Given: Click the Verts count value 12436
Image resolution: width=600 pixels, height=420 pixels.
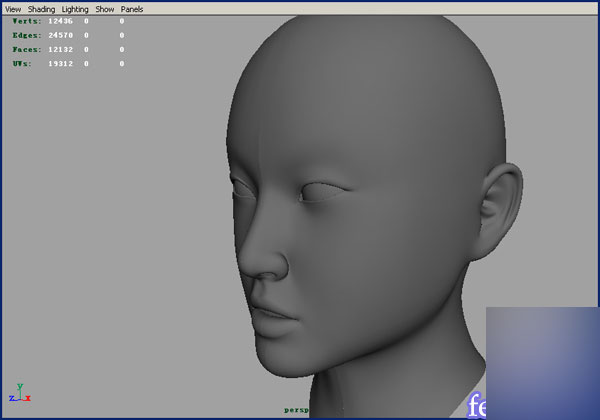Looking at the screenshot, I should [60, 21].
